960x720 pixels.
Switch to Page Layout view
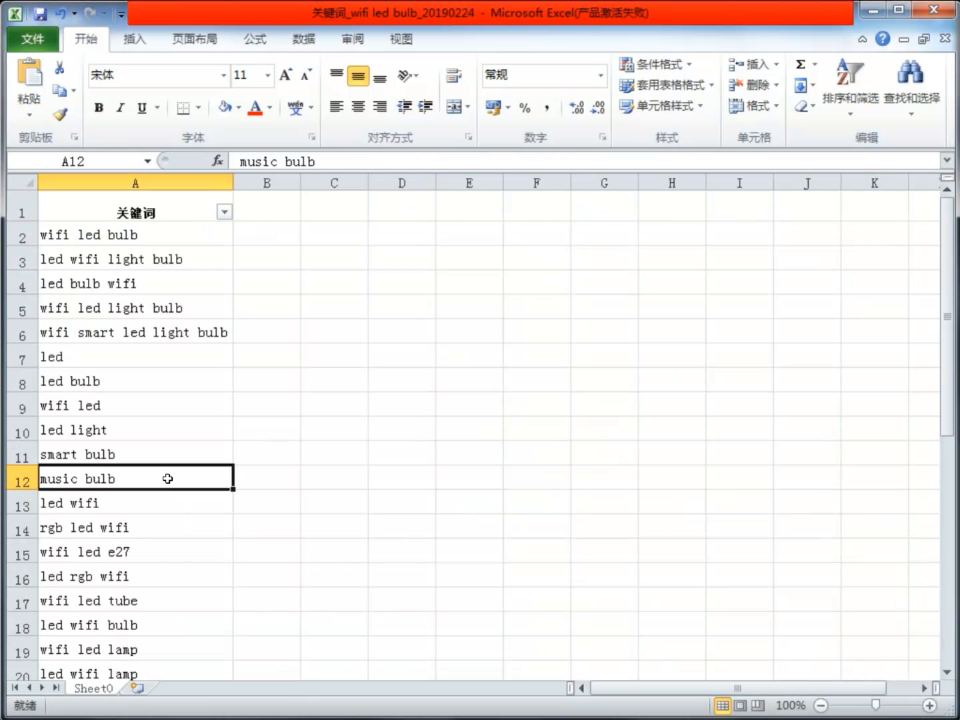[740, 705]
